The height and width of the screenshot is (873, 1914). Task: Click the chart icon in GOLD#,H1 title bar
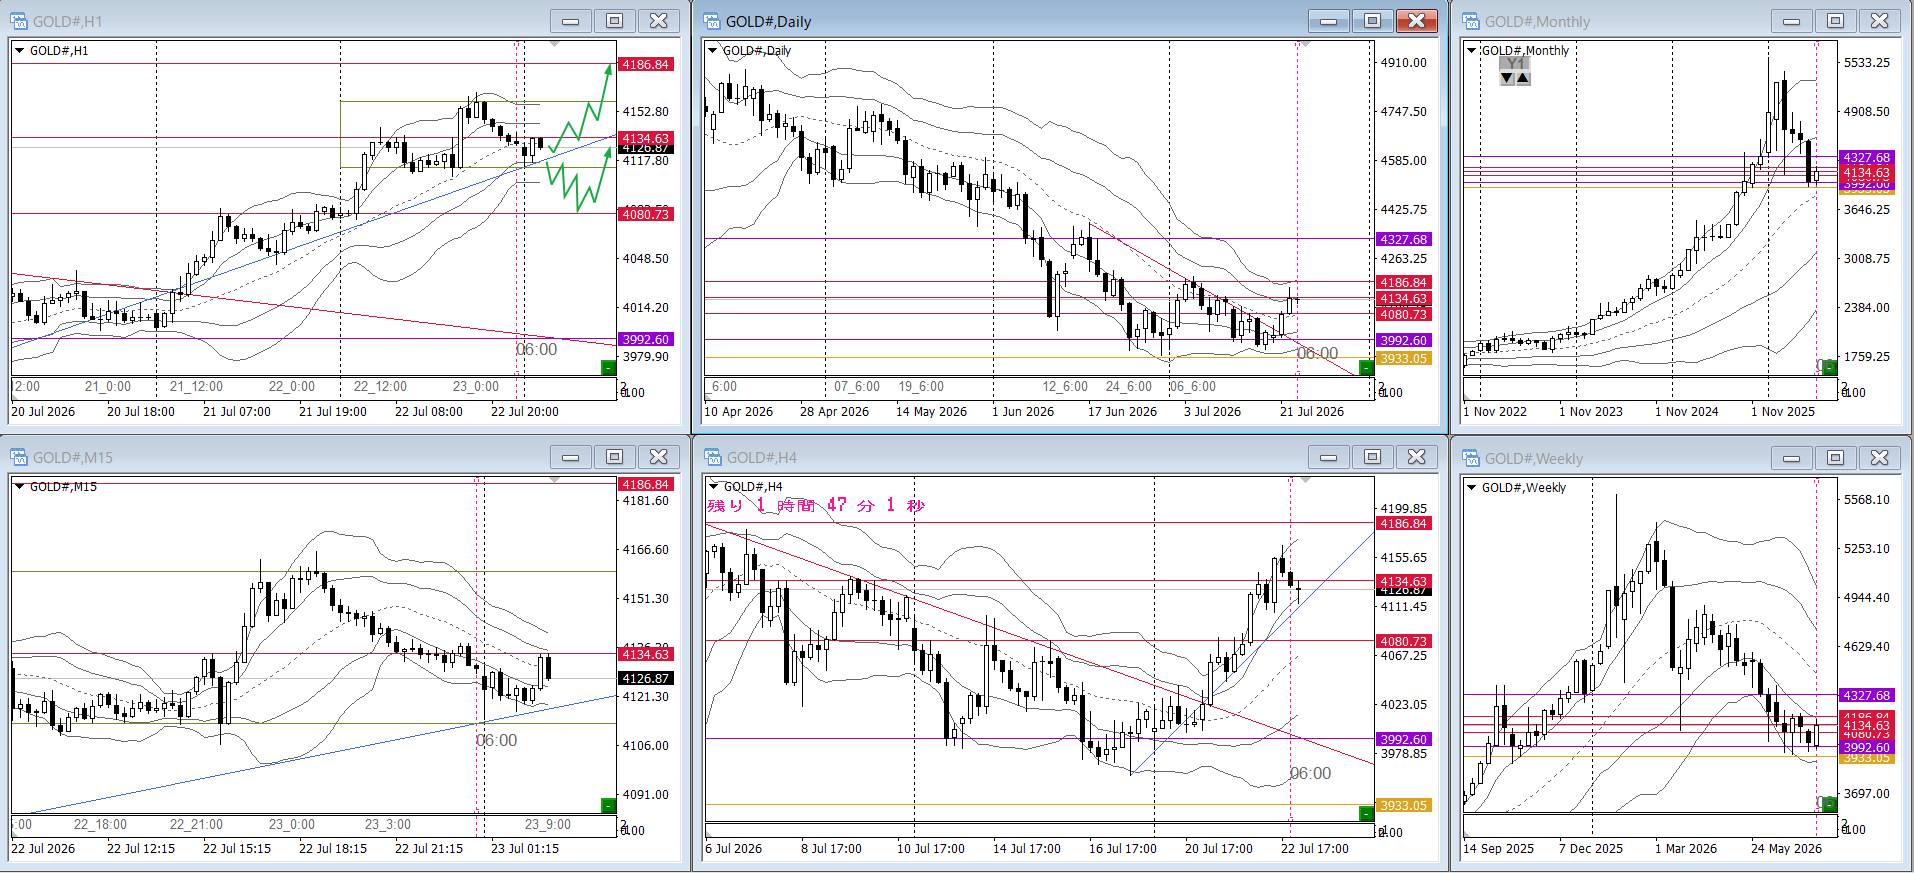[x=19, y=21]
